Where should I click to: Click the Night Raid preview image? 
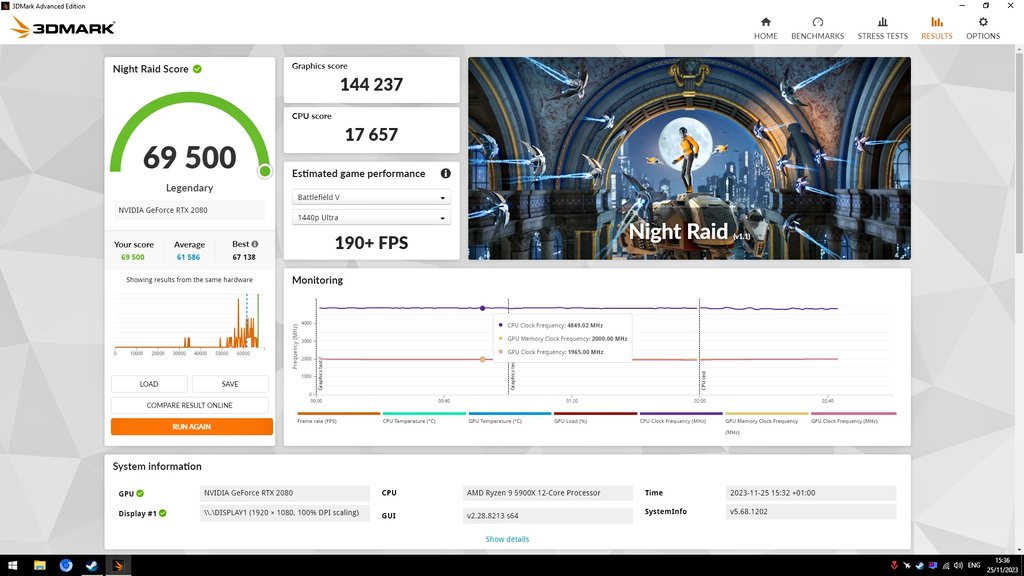689,158
